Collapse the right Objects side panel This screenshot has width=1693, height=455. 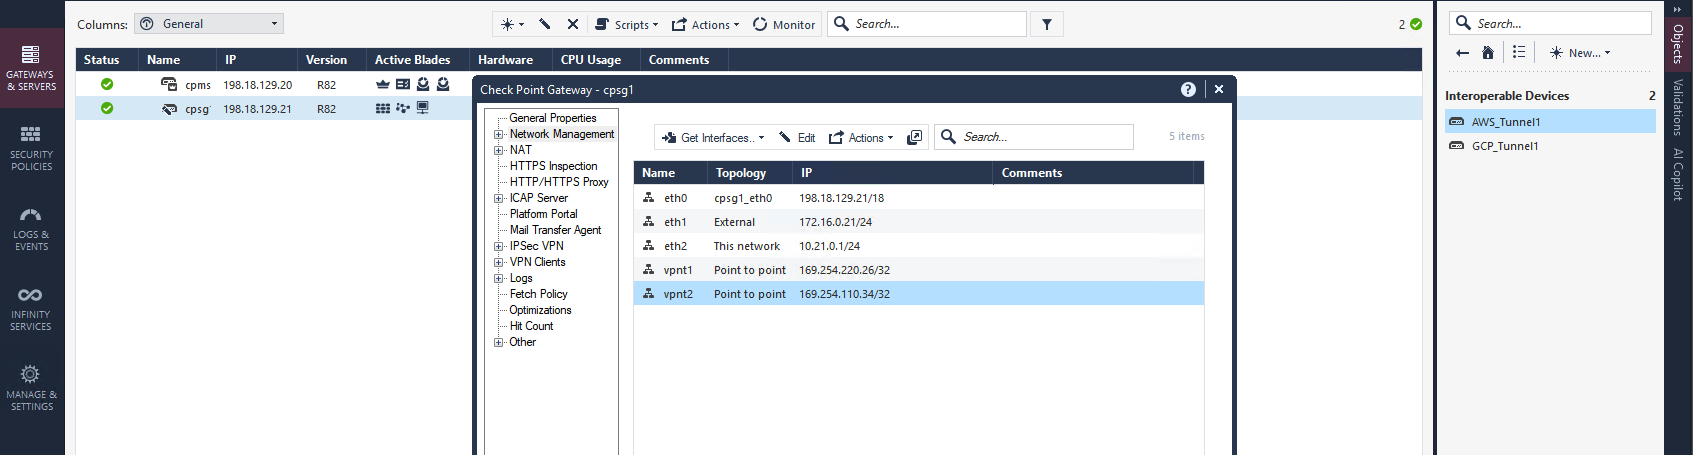[1678, 9]
